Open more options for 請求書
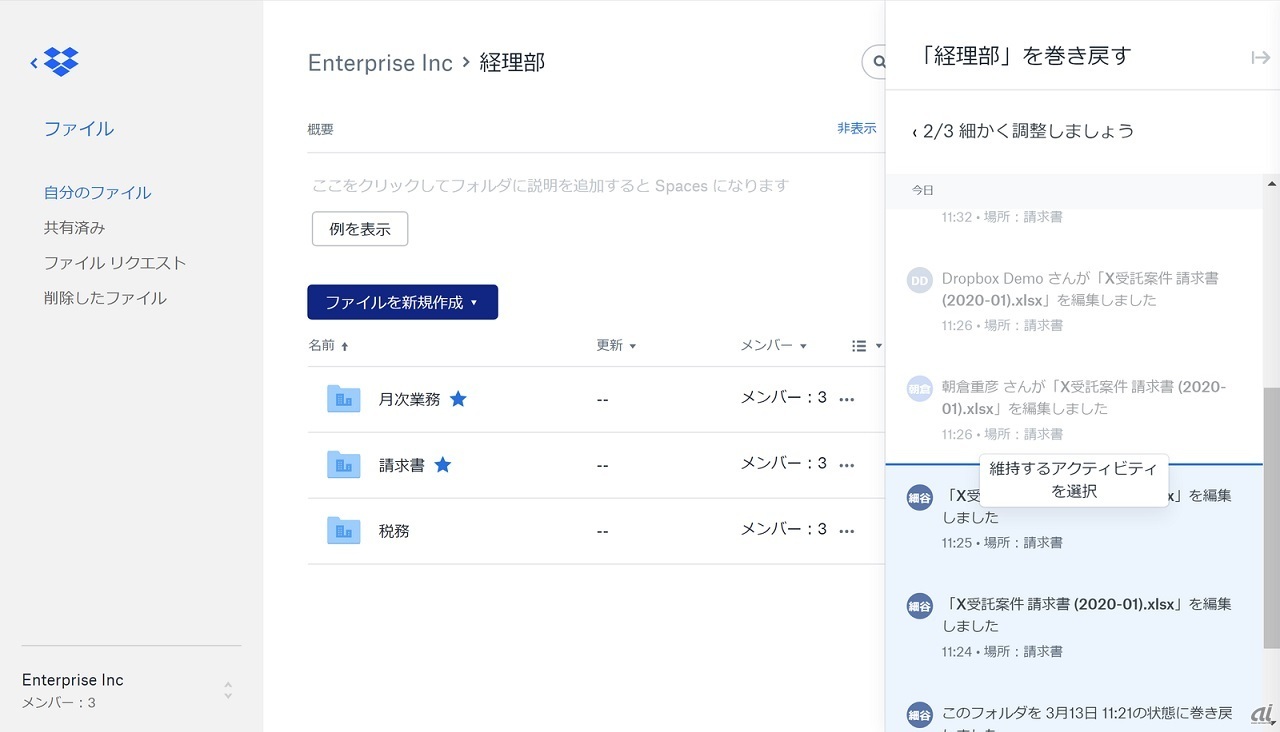 (x=847, y=466)
